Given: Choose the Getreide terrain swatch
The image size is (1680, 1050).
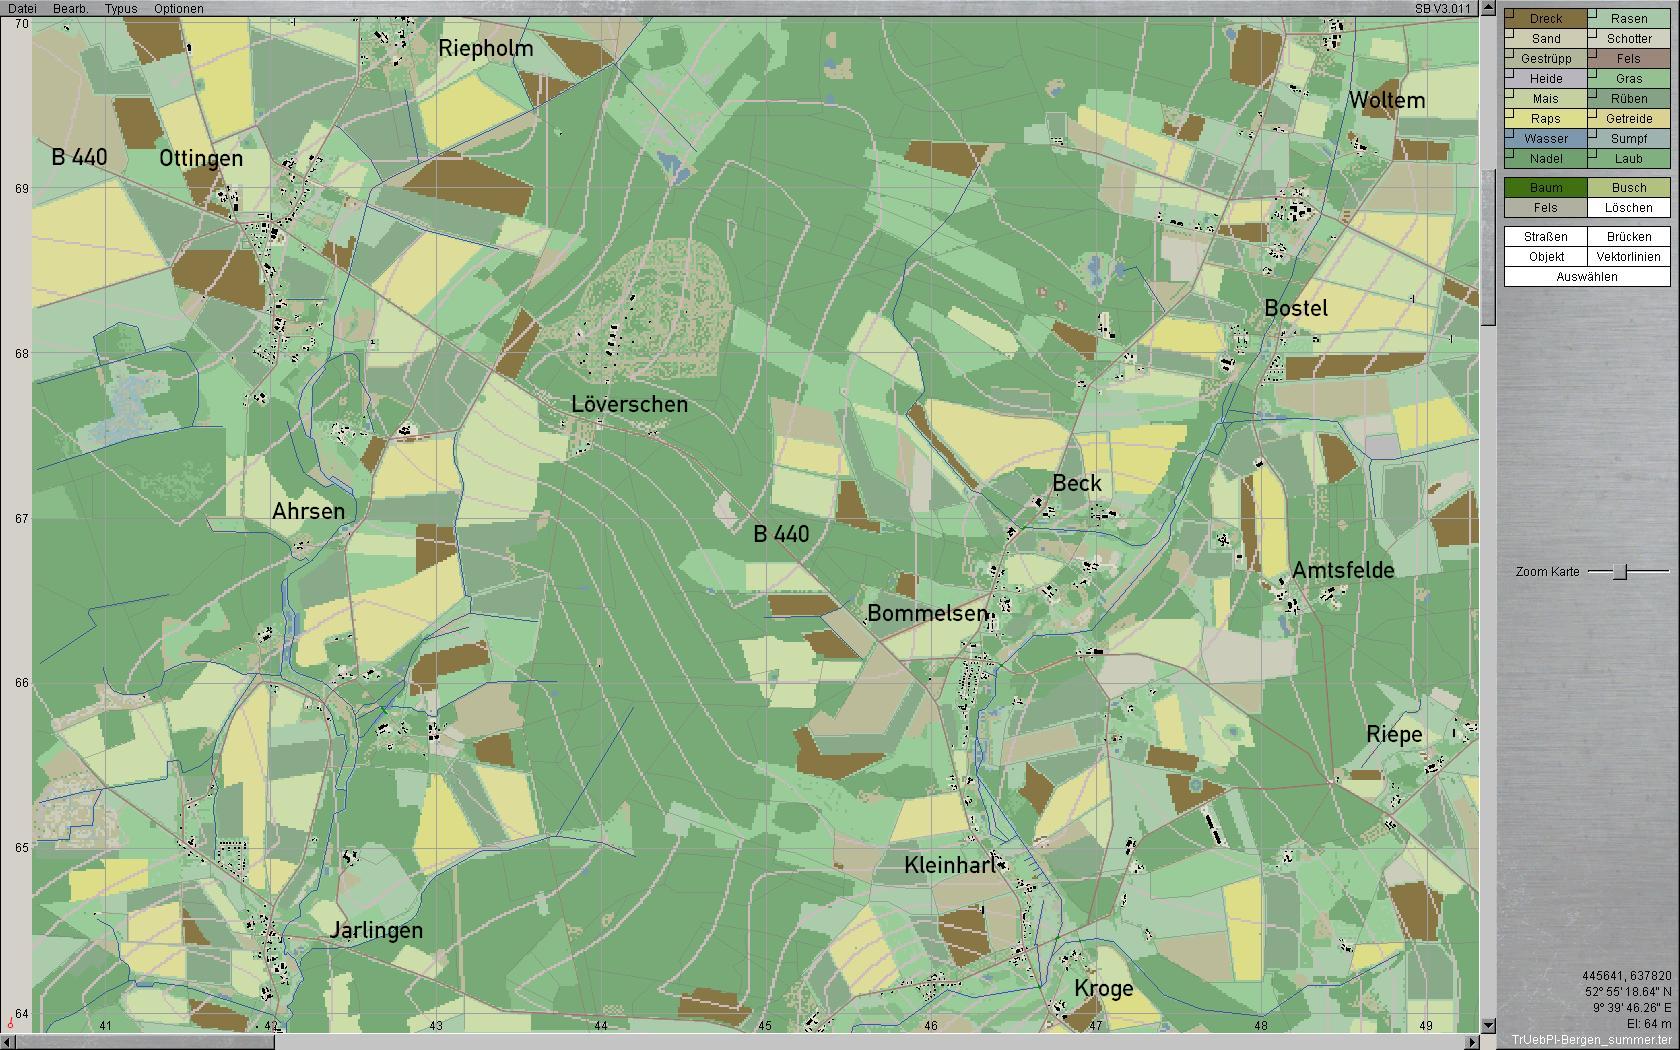Looking at the screenshot, I should tap(1629, 119).
